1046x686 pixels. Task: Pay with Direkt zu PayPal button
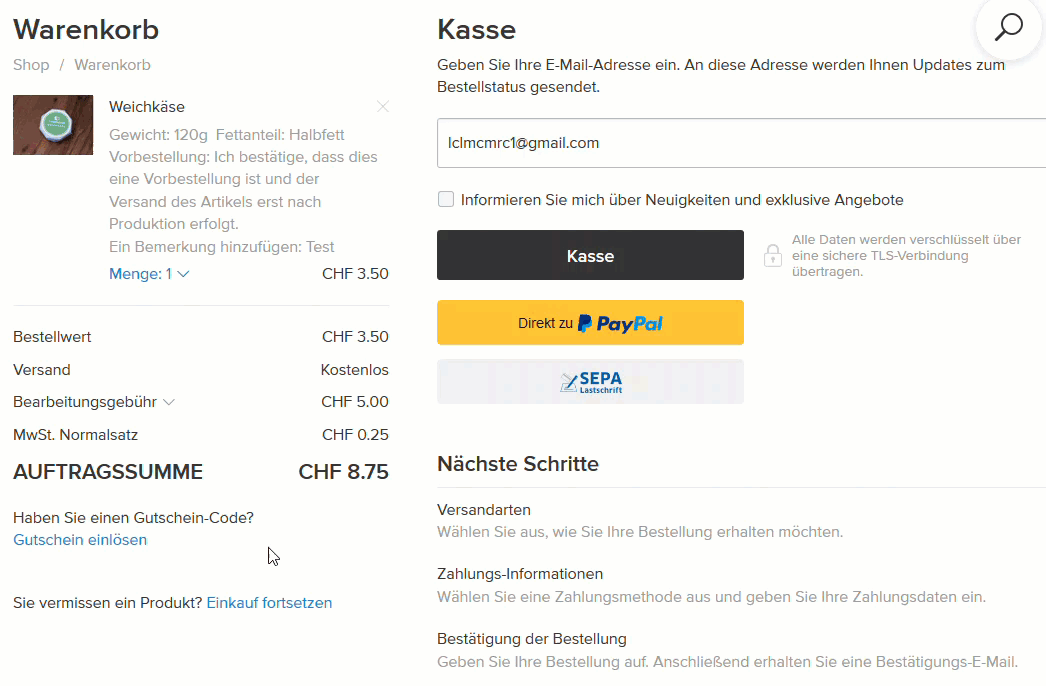click(590, 323)
